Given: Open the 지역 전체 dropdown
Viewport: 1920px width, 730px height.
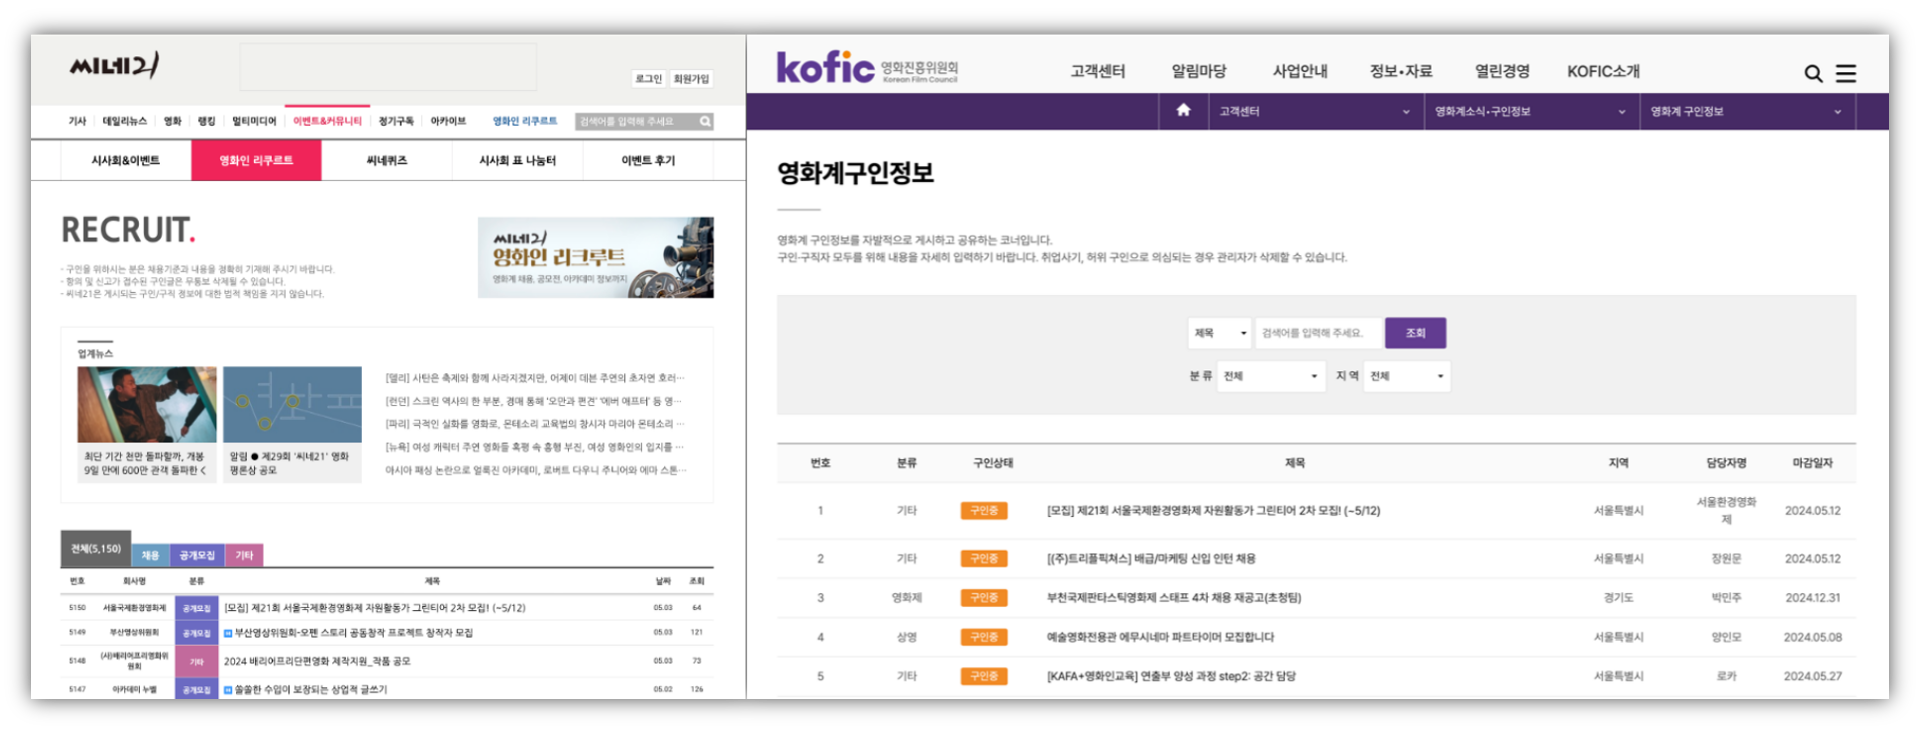Looking at the screenshot, I should (1407, 376).
